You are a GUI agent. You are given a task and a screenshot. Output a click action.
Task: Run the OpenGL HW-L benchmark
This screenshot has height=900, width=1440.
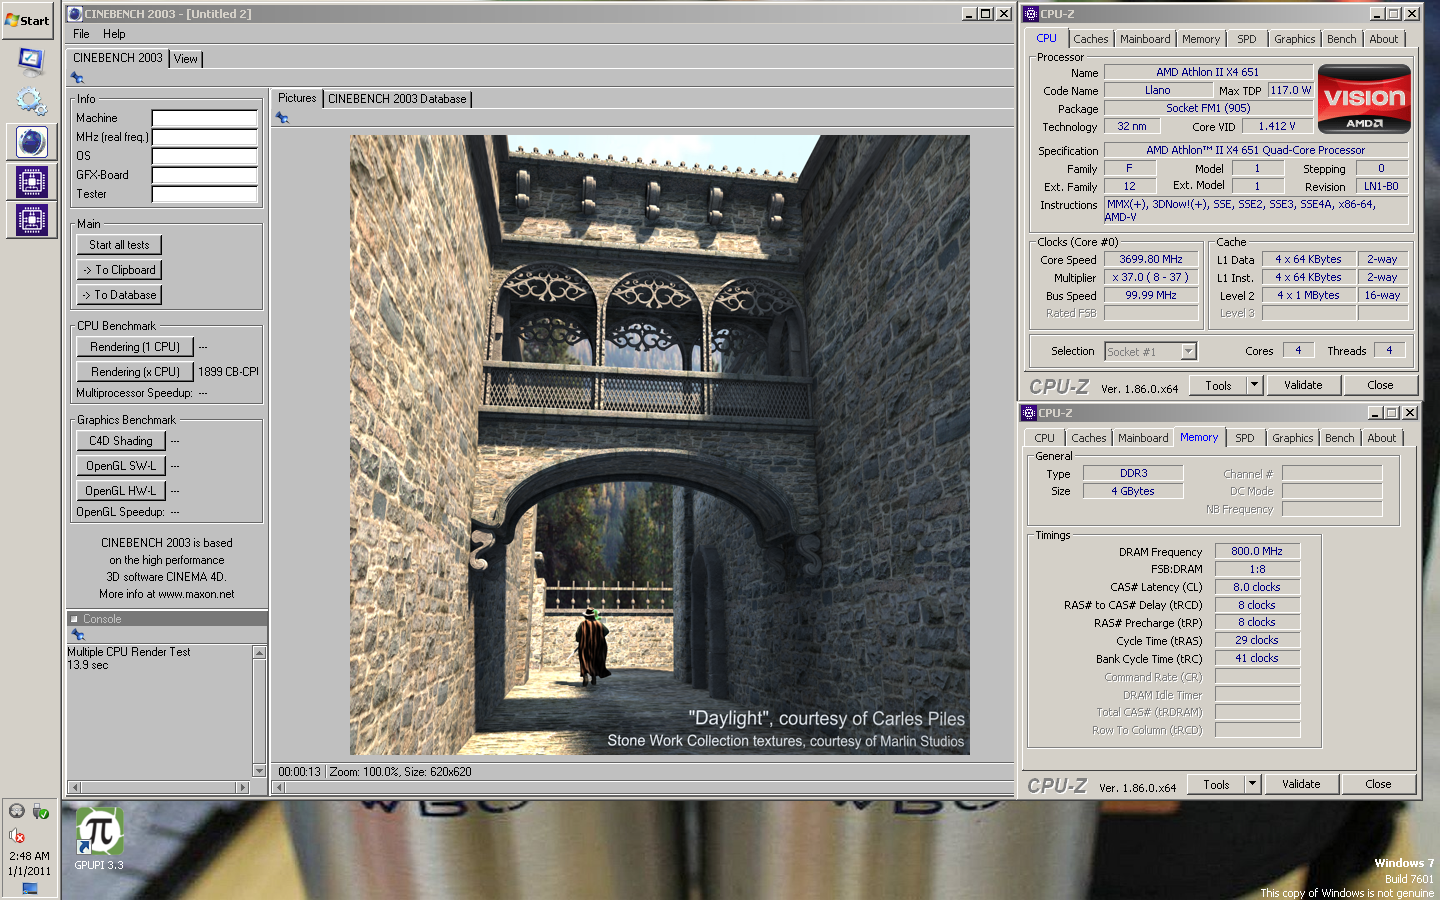coord(121,491)
